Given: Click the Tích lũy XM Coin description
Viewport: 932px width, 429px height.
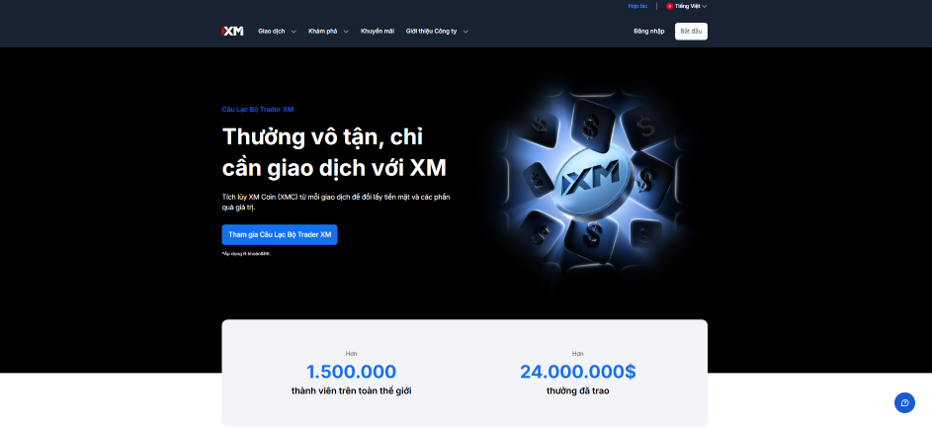Looking at the screenshot, I should (x=336, y=202).
